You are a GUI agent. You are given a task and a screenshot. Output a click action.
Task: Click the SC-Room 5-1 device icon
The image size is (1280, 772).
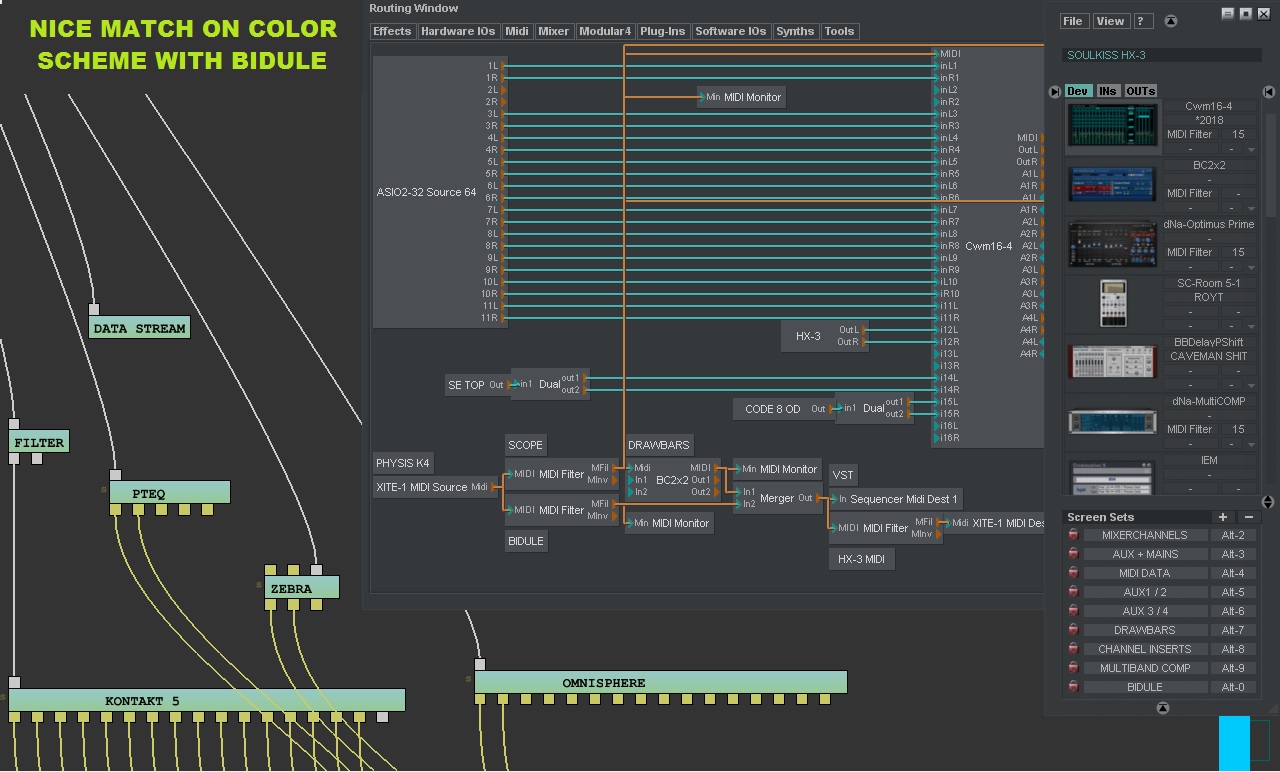click(x=1113, y=303)
